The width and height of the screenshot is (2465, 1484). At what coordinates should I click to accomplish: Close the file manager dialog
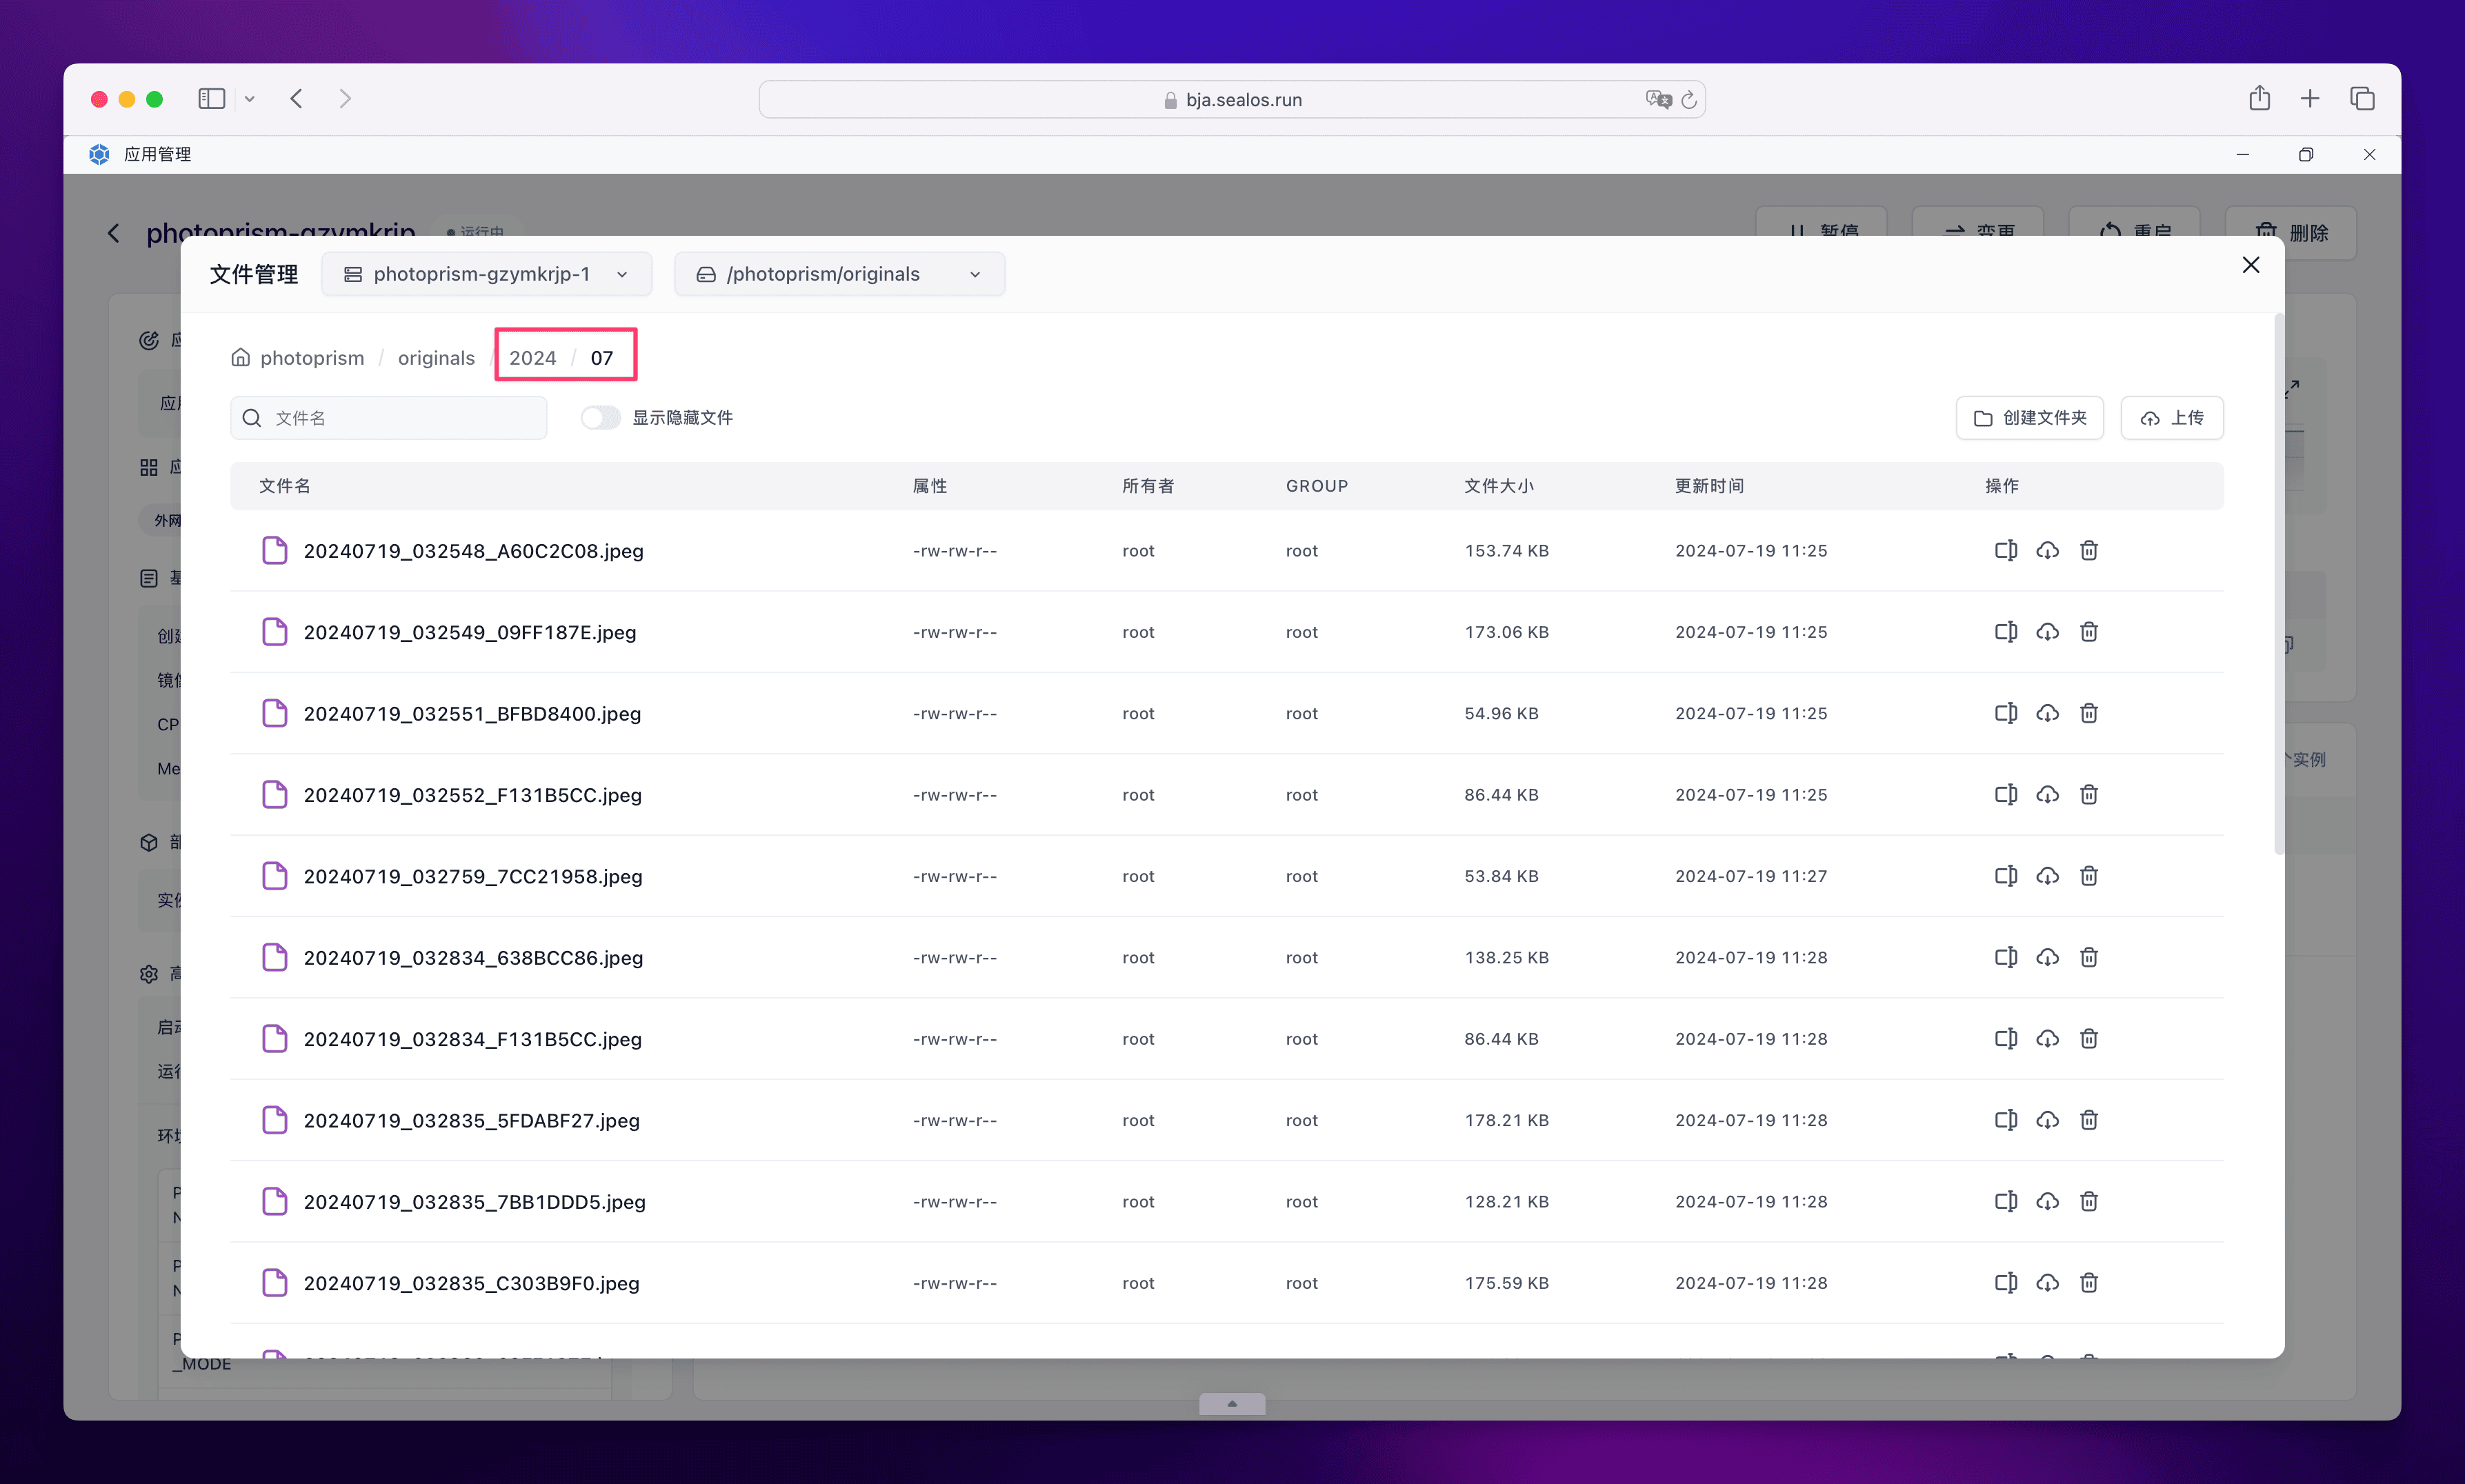pyautogui.click(x=2250, y=265)
